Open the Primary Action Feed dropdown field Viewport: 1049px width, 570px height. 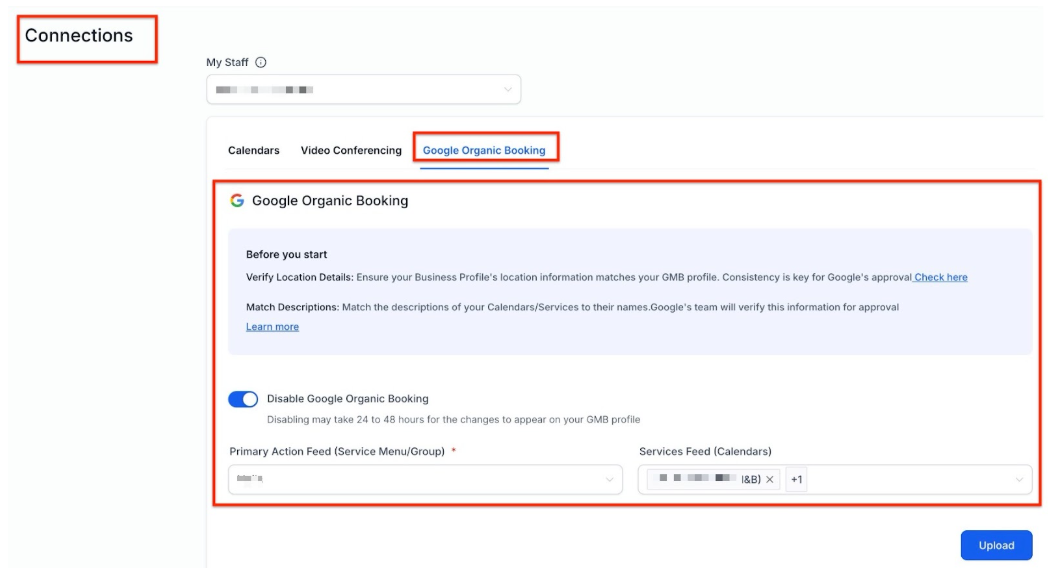click(420, 480)
